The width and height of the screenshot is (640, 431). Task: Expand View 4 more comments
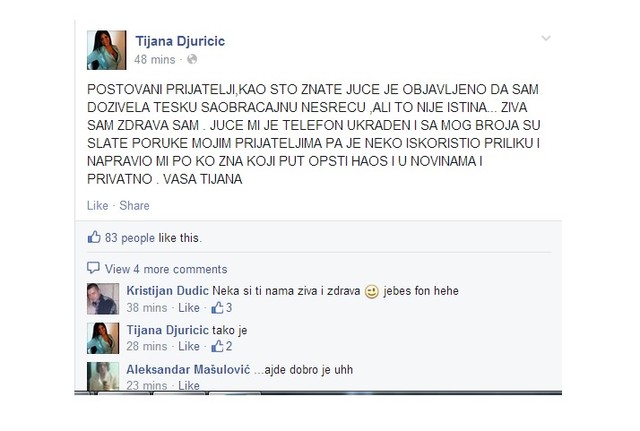[166, 269]
